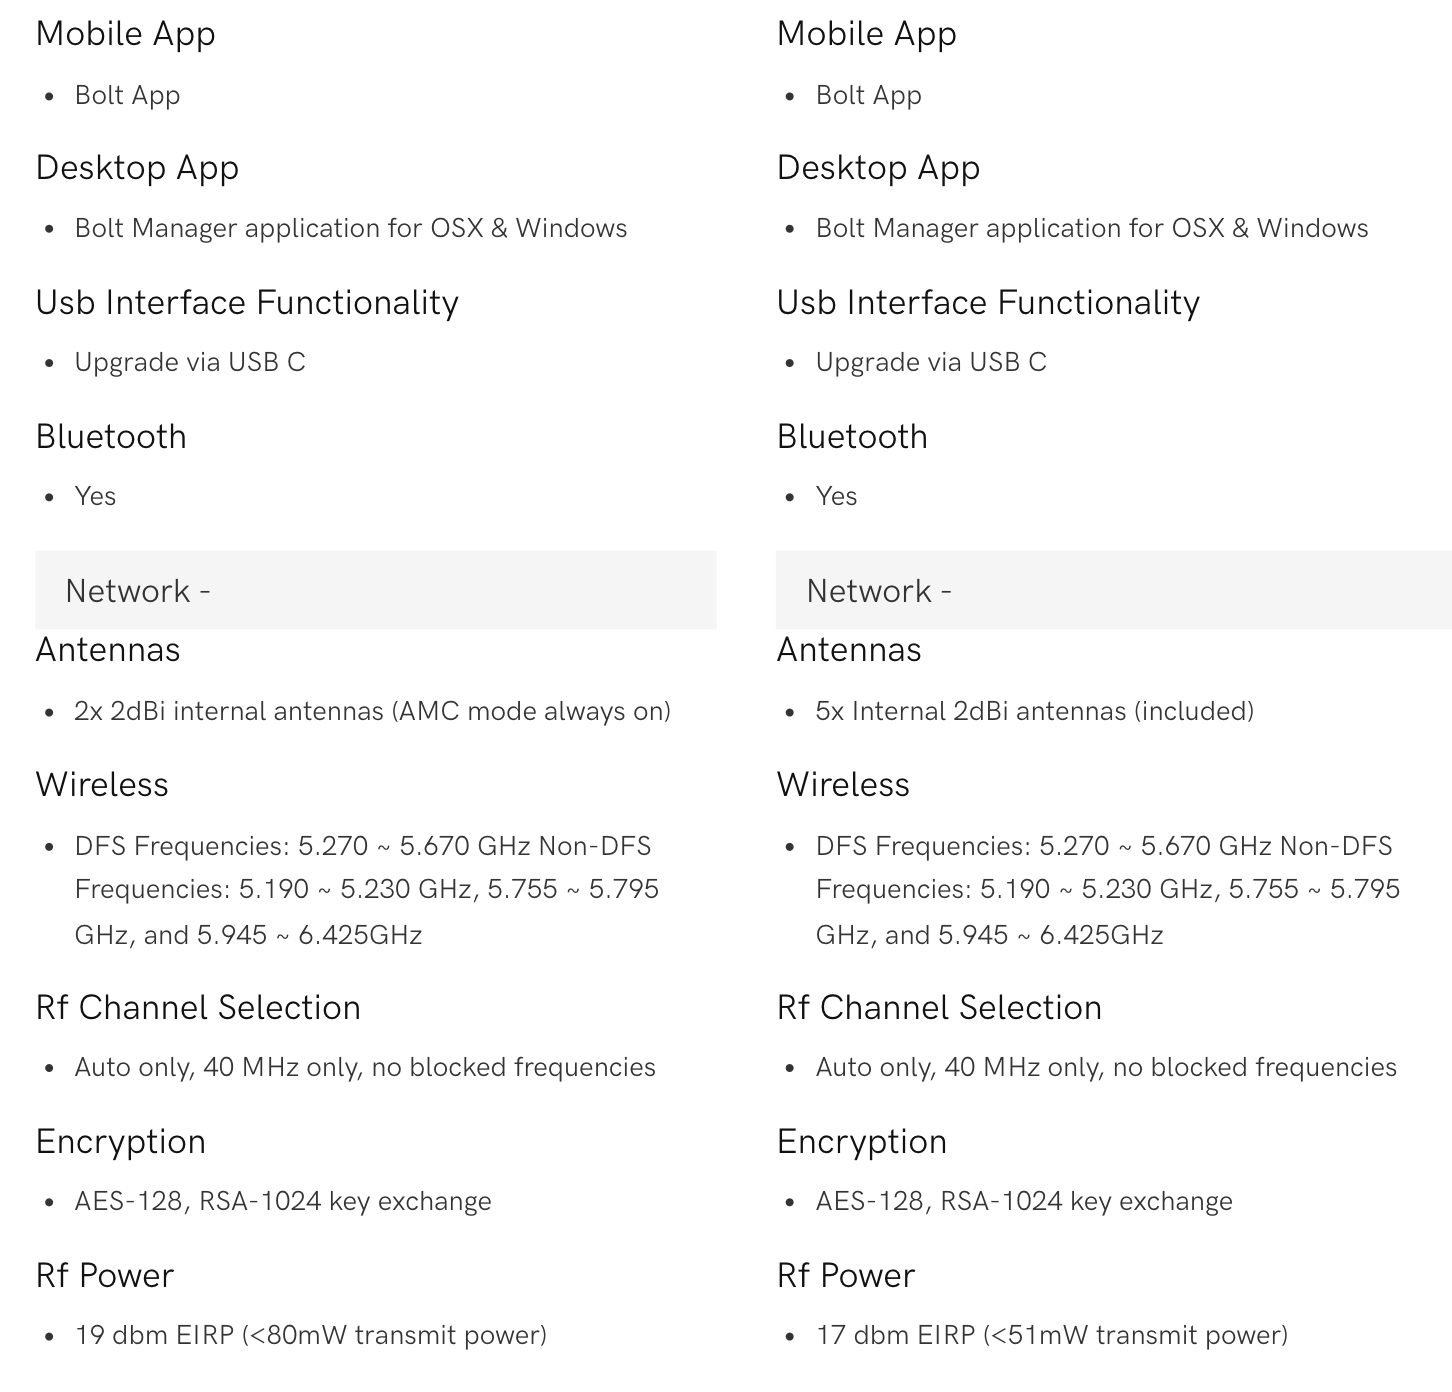Click the left column's Antennas heading

(x=108, y=650)
